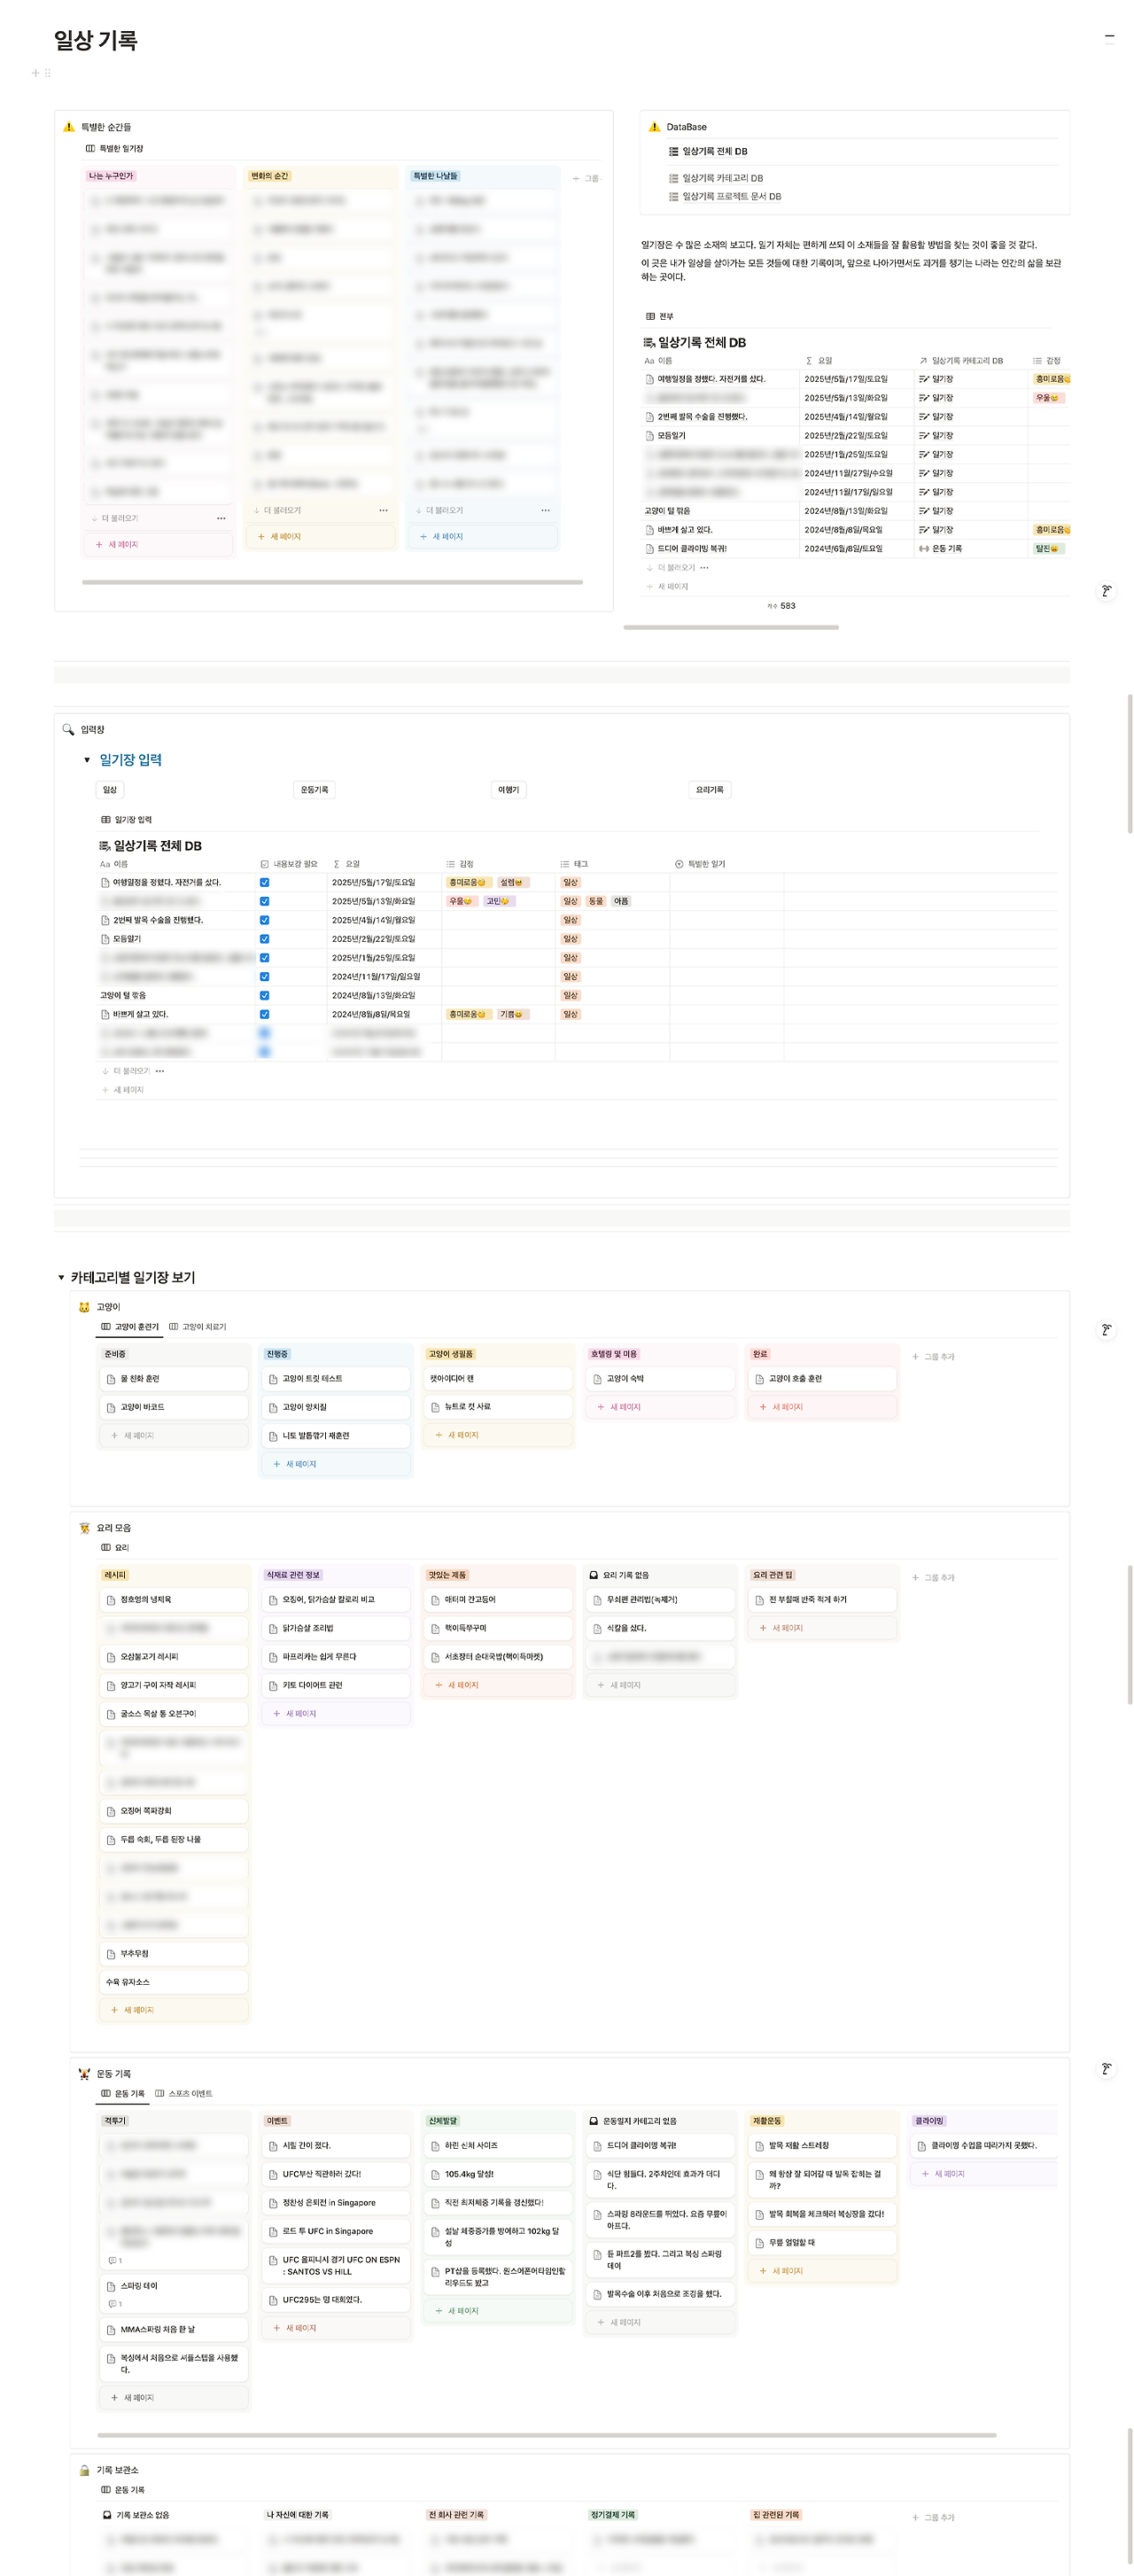
Task: Click the 준비중 status label
Action: [x=115, y=1353]
